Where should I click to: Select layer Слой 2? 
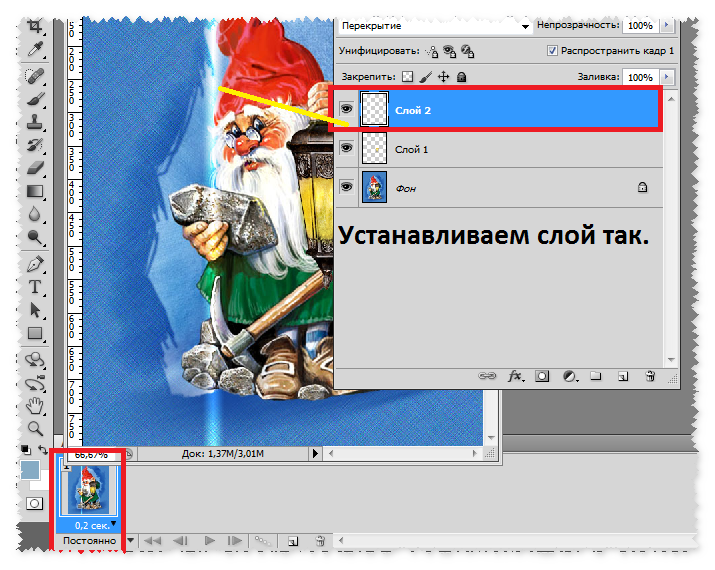(x=498, y=109)
